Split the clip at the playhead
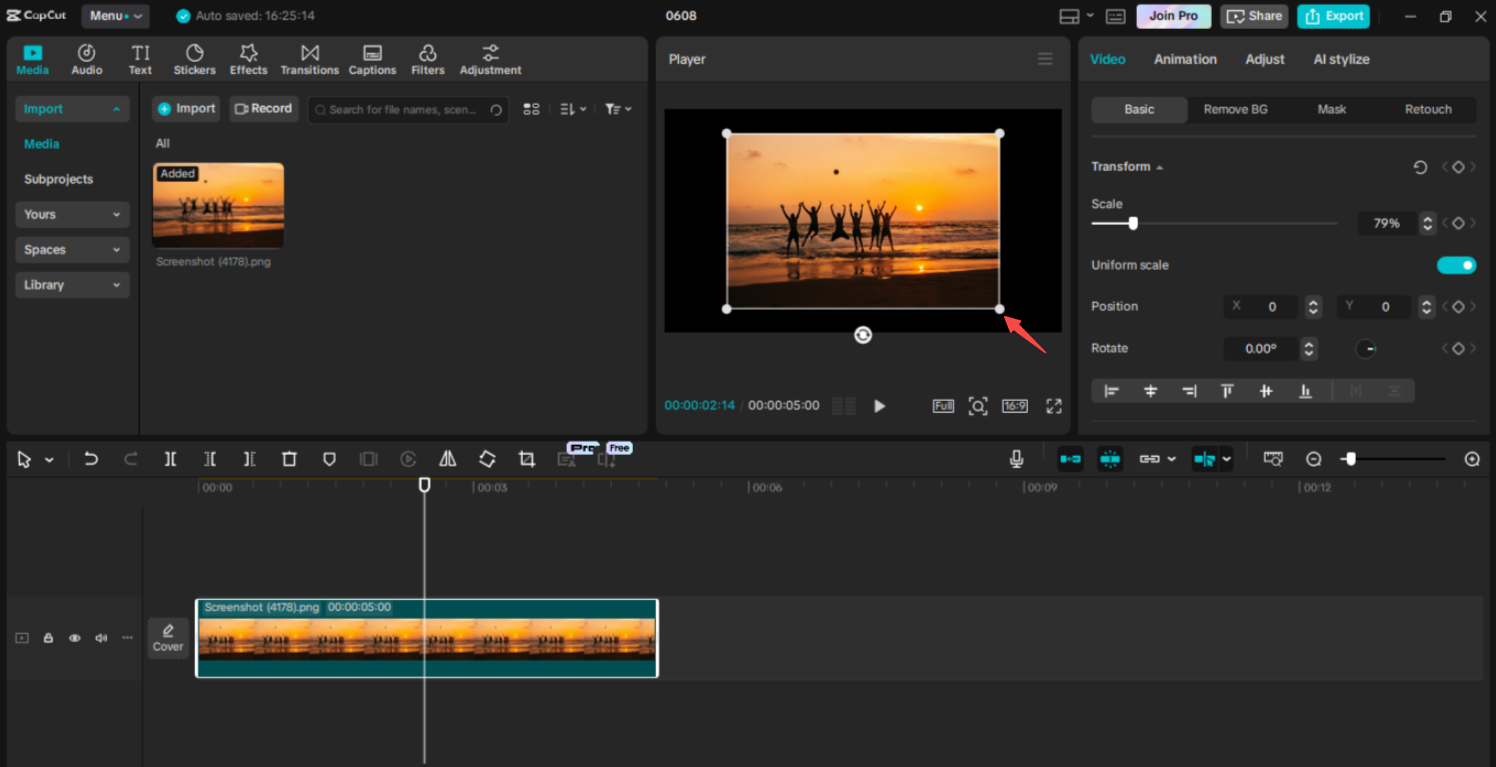The width and height of the screenshot is (1496, 767). coord(170,459)
